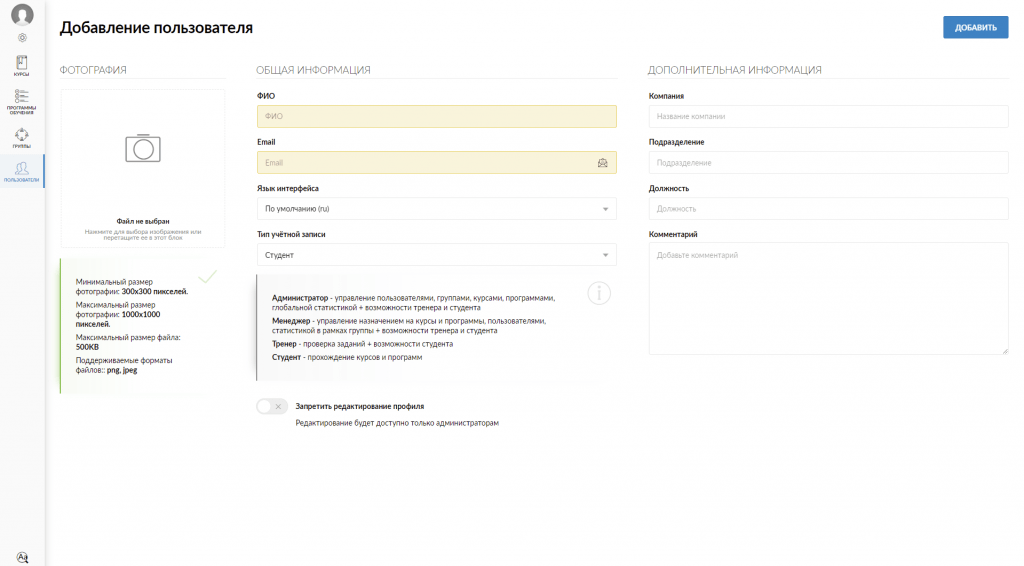
Task: Click the camera icon to upload photo
Action: click(143, 148)
